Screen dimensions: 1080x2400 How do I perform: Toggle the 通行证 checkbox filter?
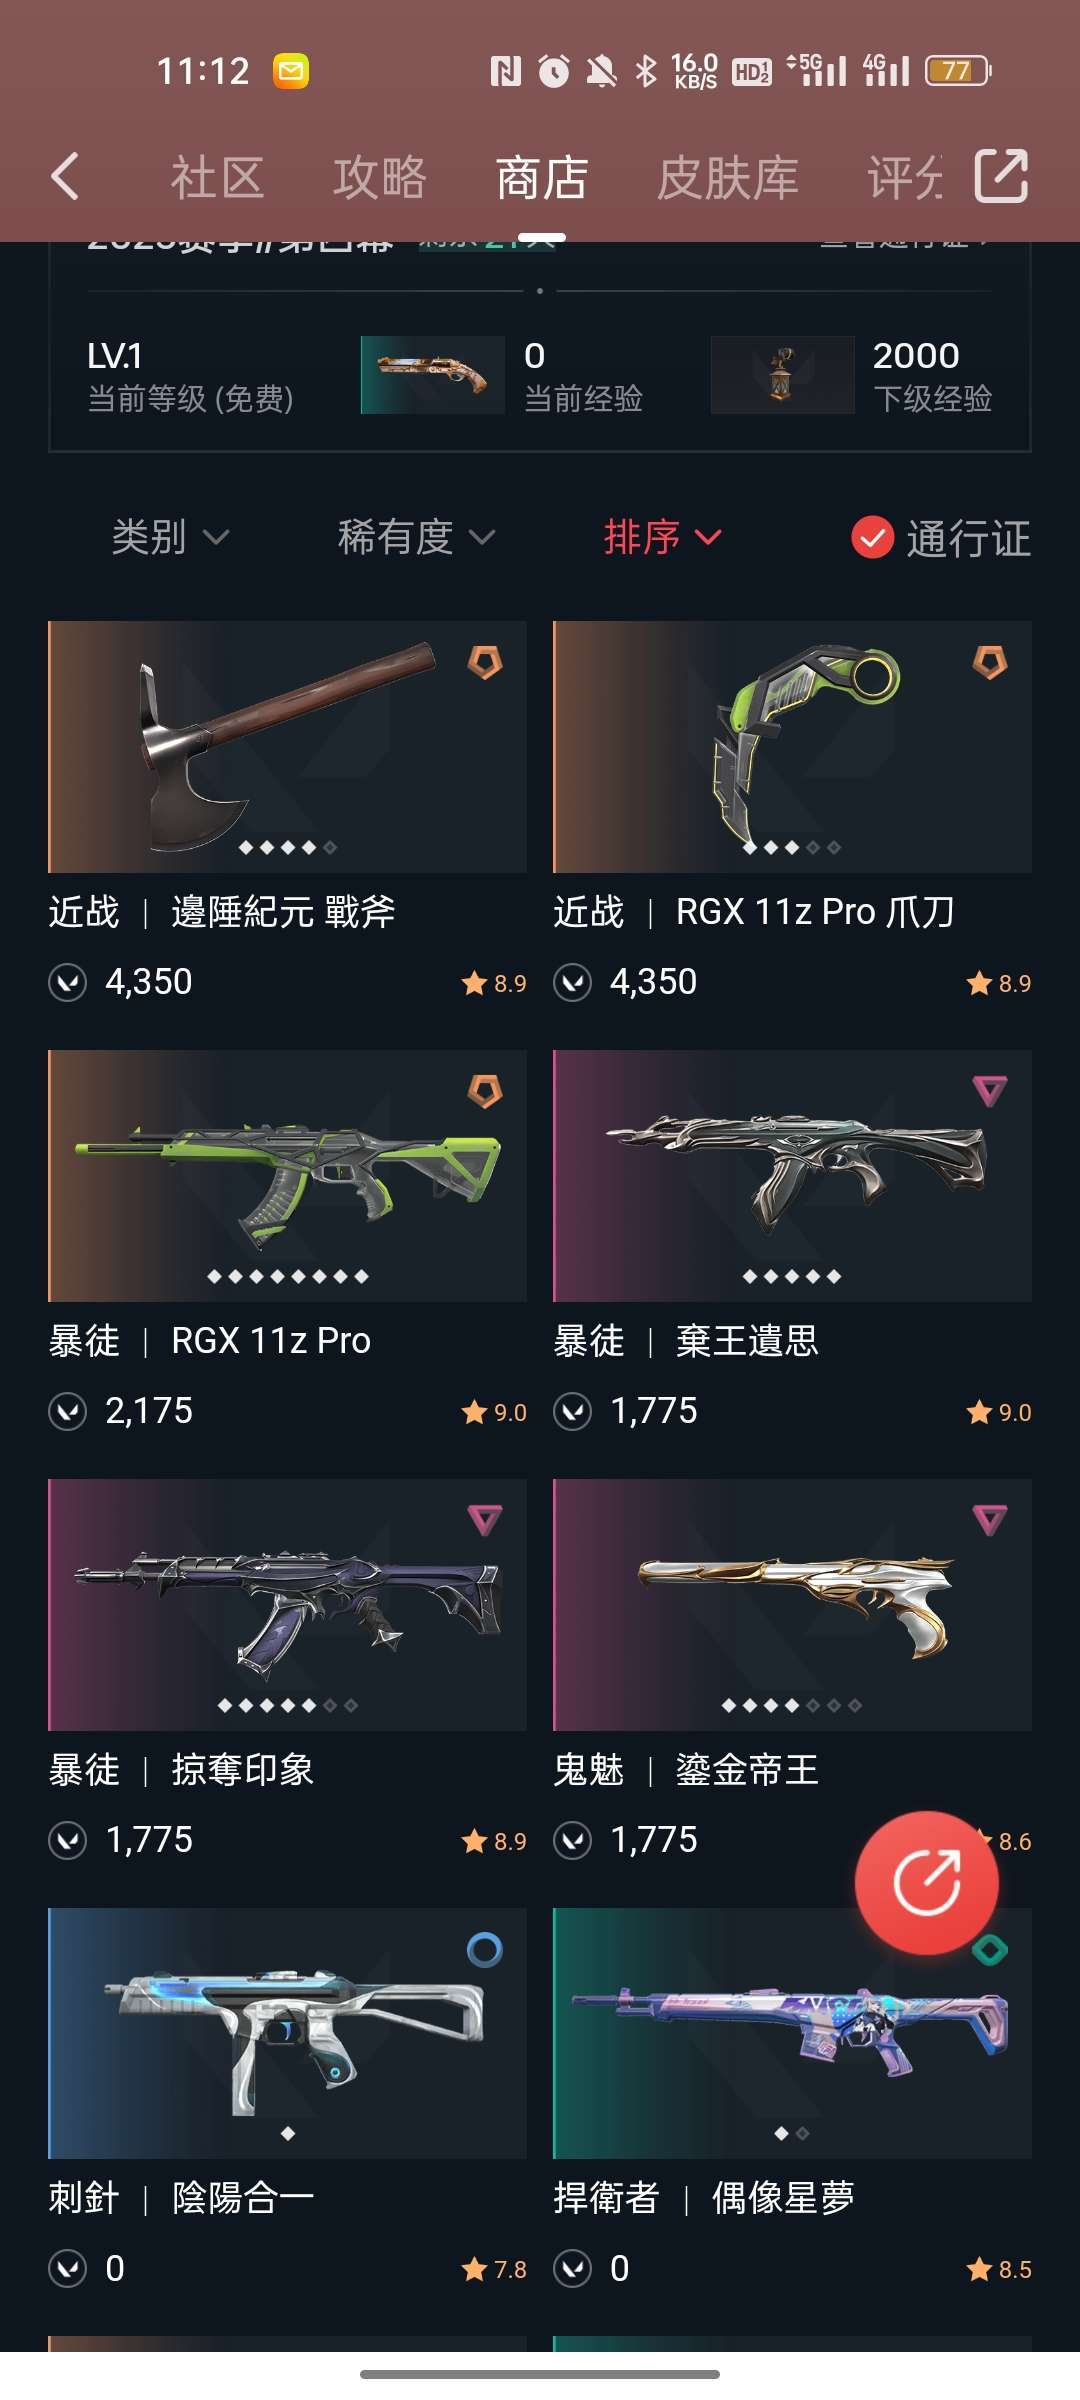click(x=940, y=538)
